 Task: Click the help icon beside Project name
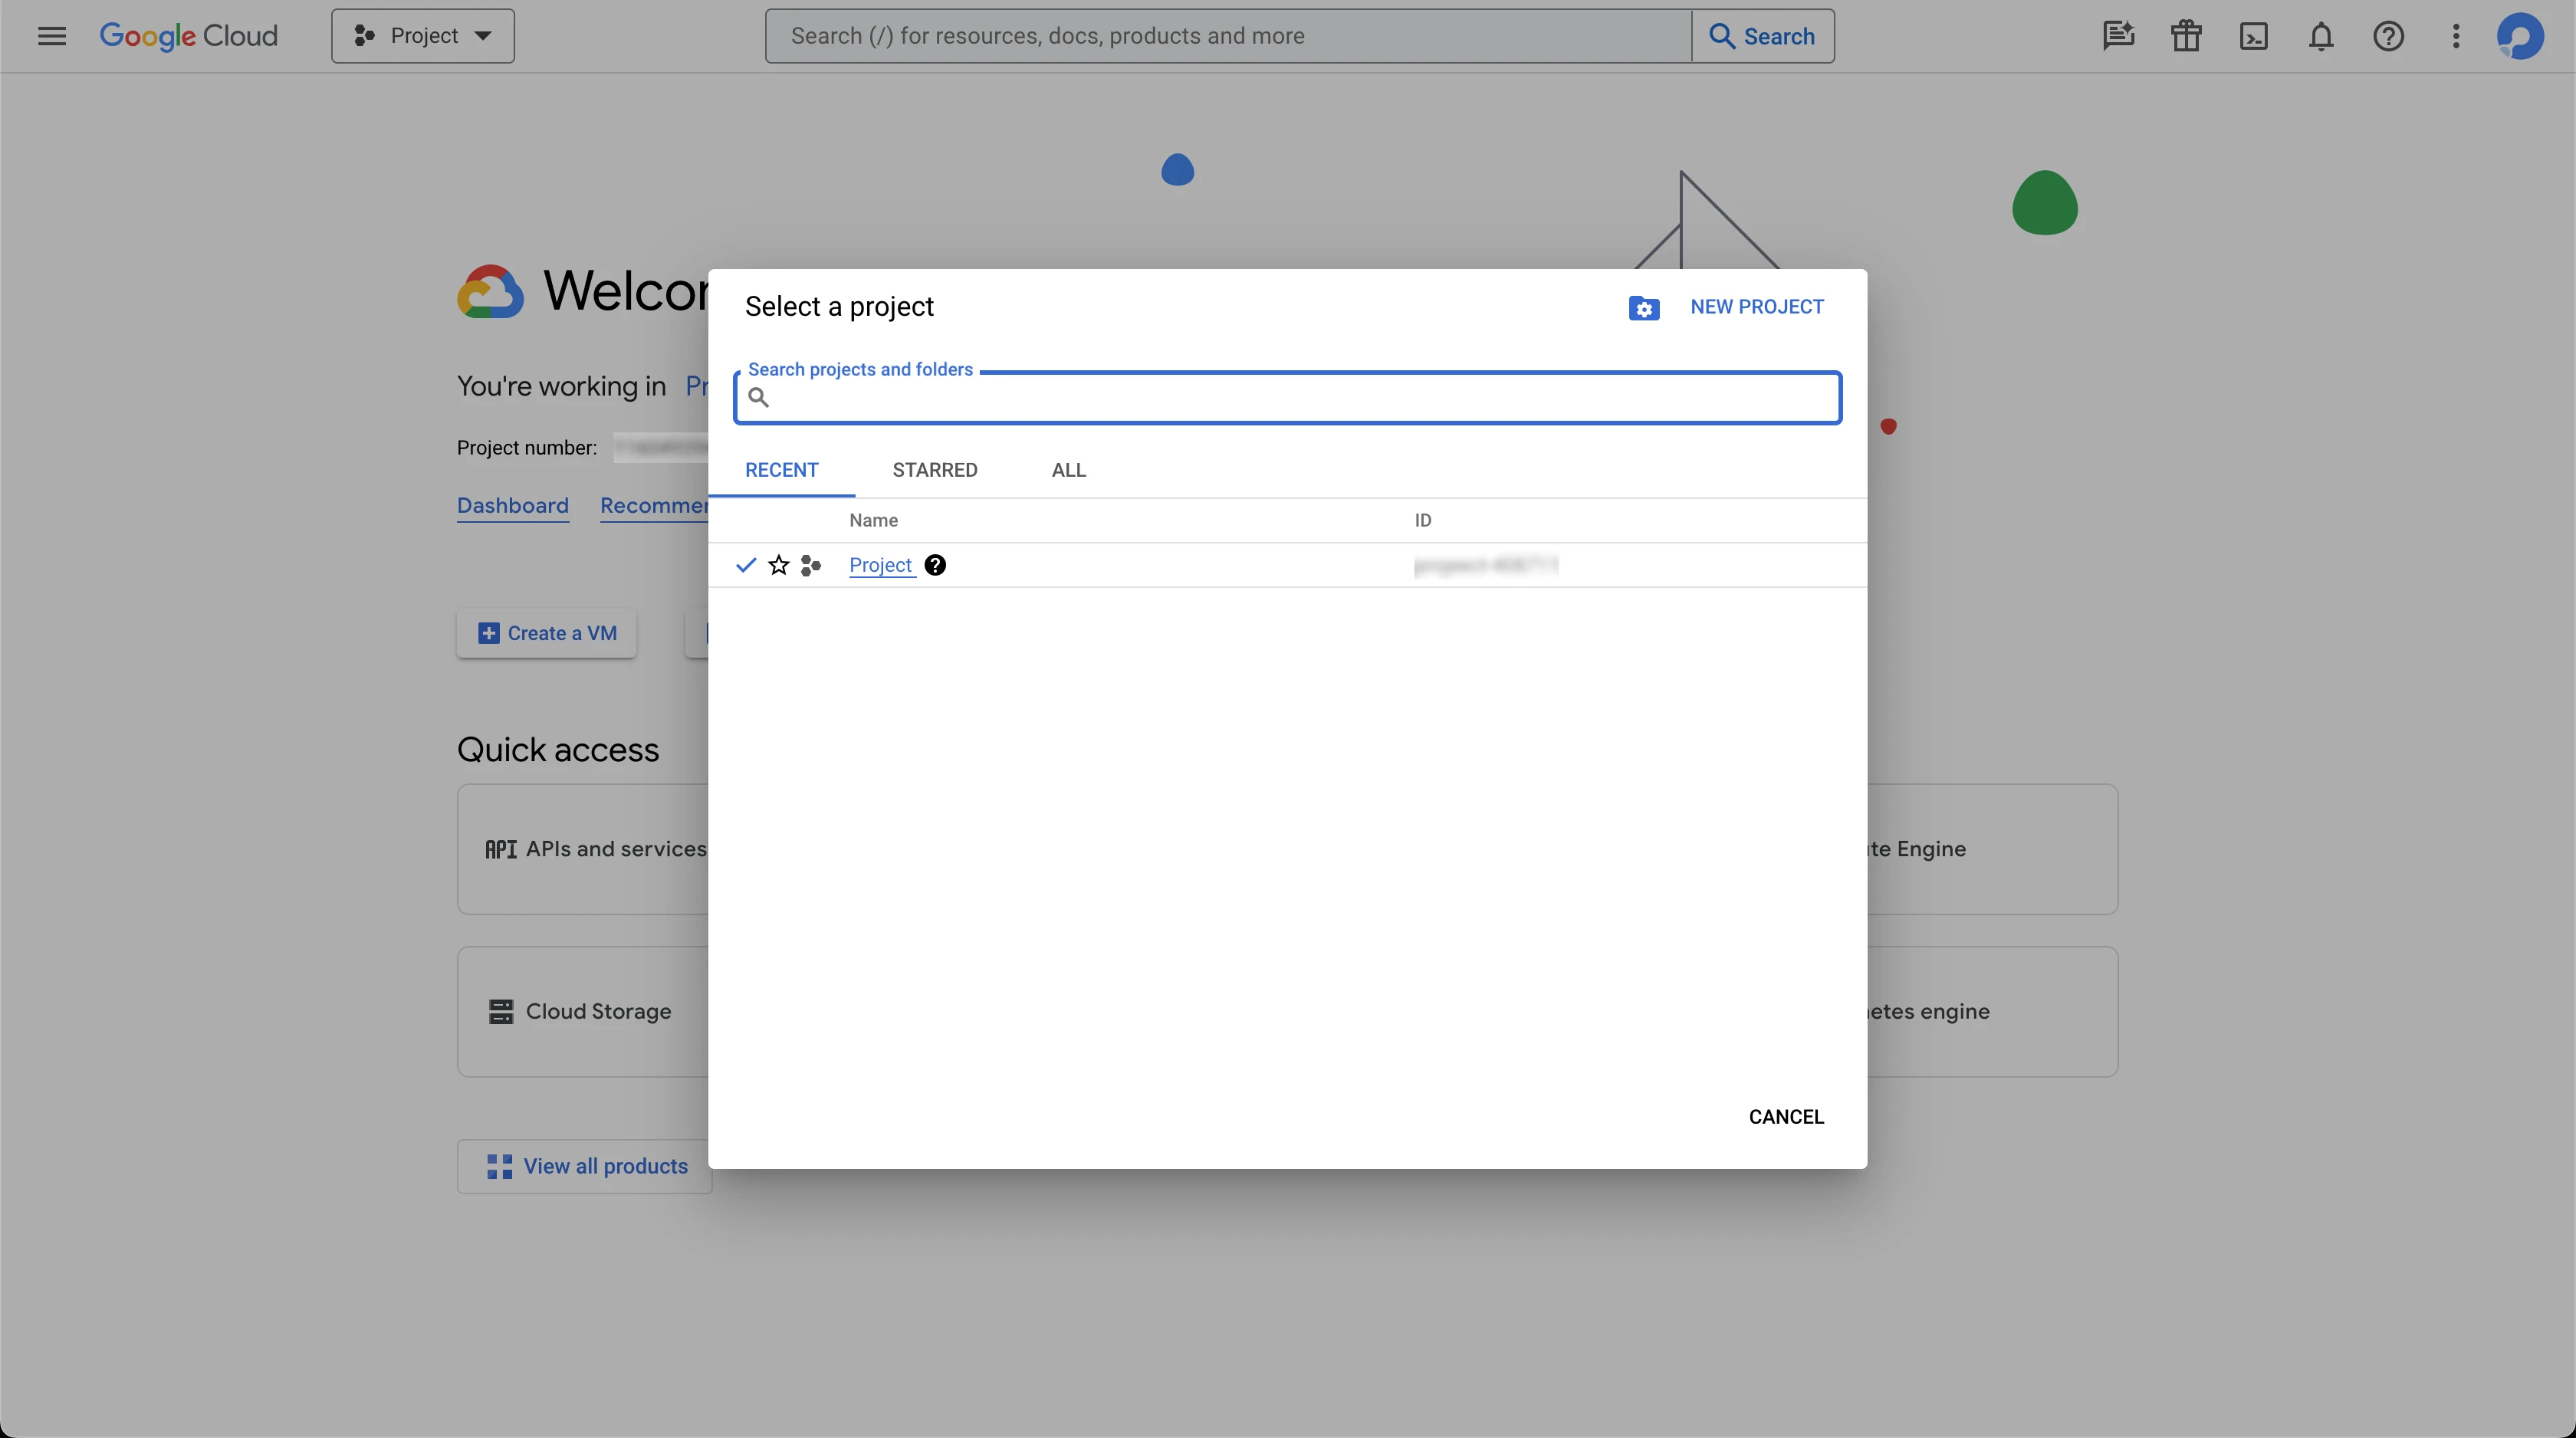pyautogui.click(x=935, y=565)
